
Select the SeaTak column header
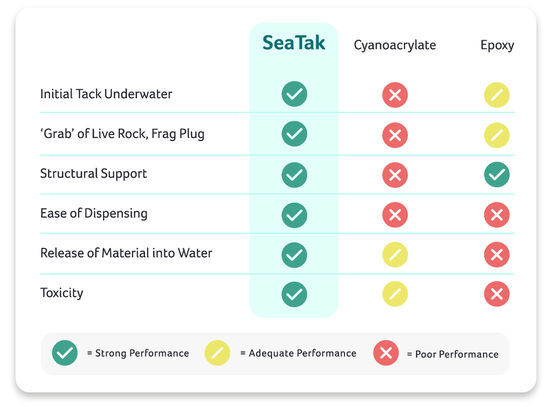point(294,43)
